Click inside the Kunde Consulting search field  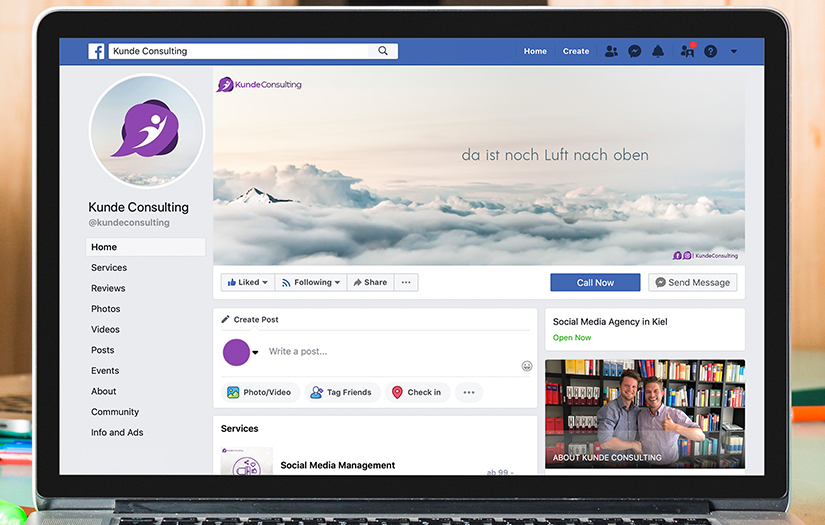coord(239,51)
